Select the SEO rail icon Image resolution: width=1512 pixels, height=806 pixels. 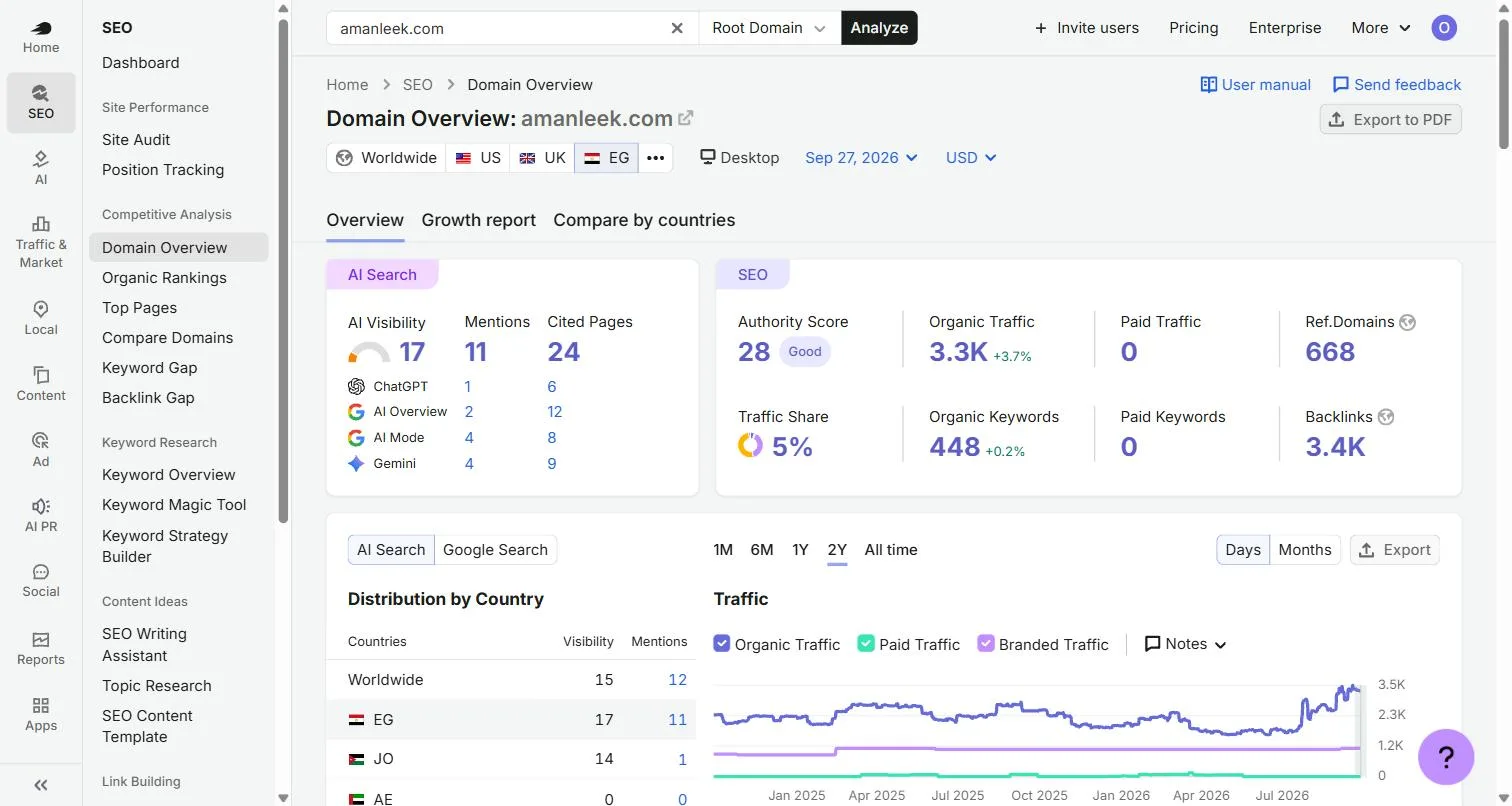coord(41,102)
